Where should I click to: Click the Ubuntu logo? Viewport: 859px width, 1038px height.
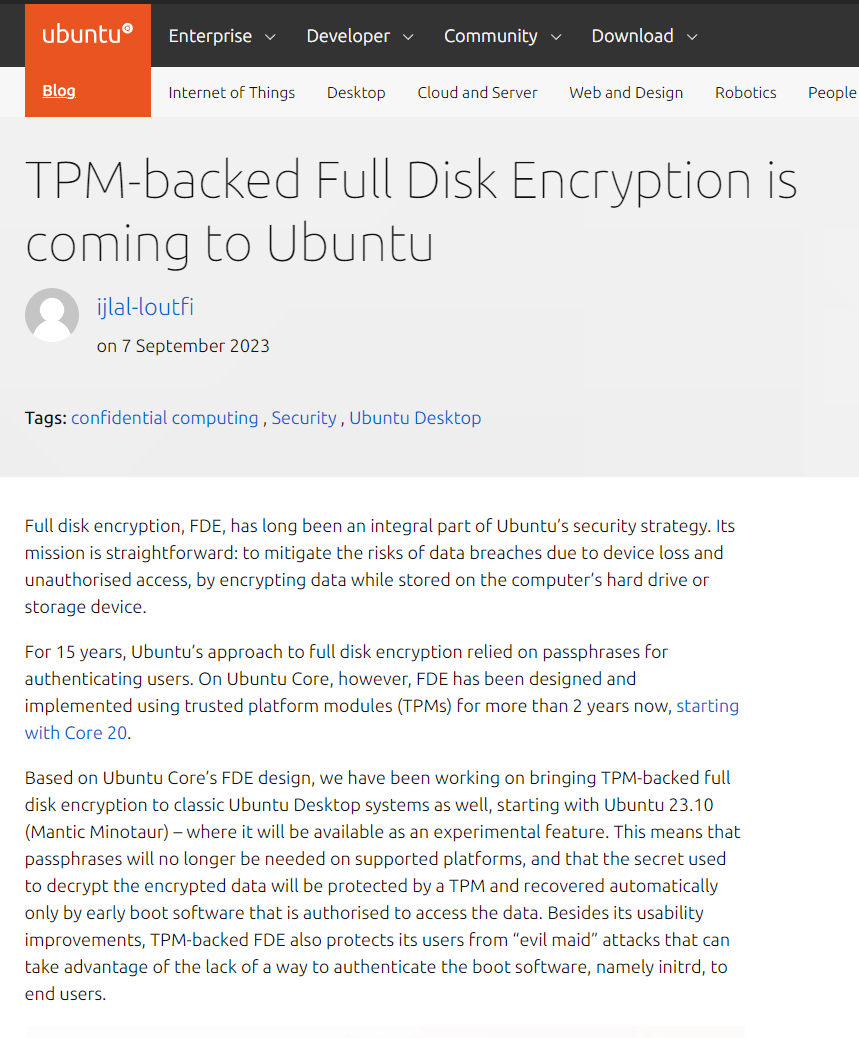pos(87,34)
